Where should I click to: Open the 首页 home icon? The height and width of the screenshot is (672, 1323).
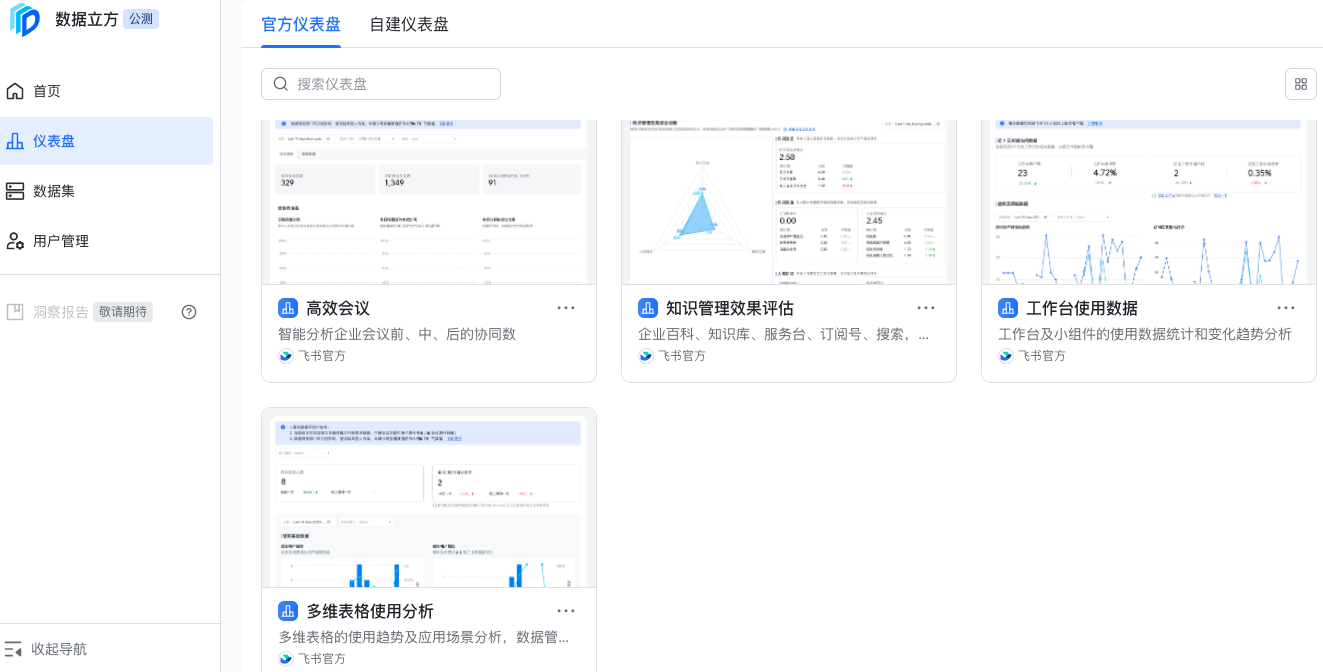(x=15, y=91)
